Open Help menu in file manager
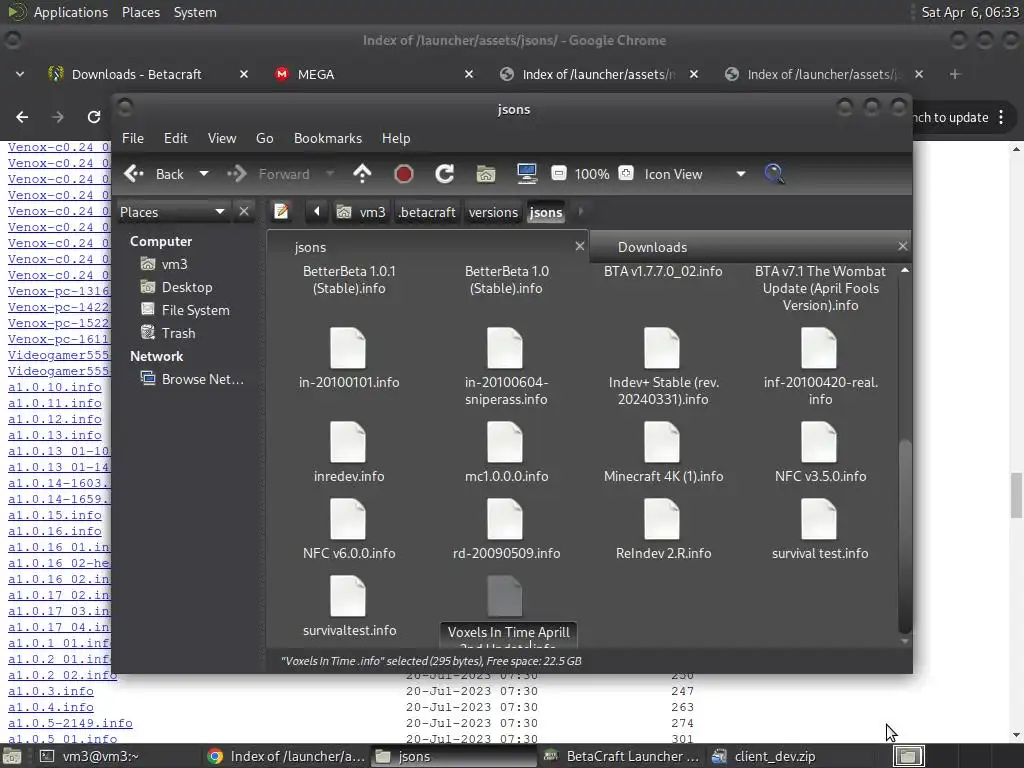 [396, 138]
